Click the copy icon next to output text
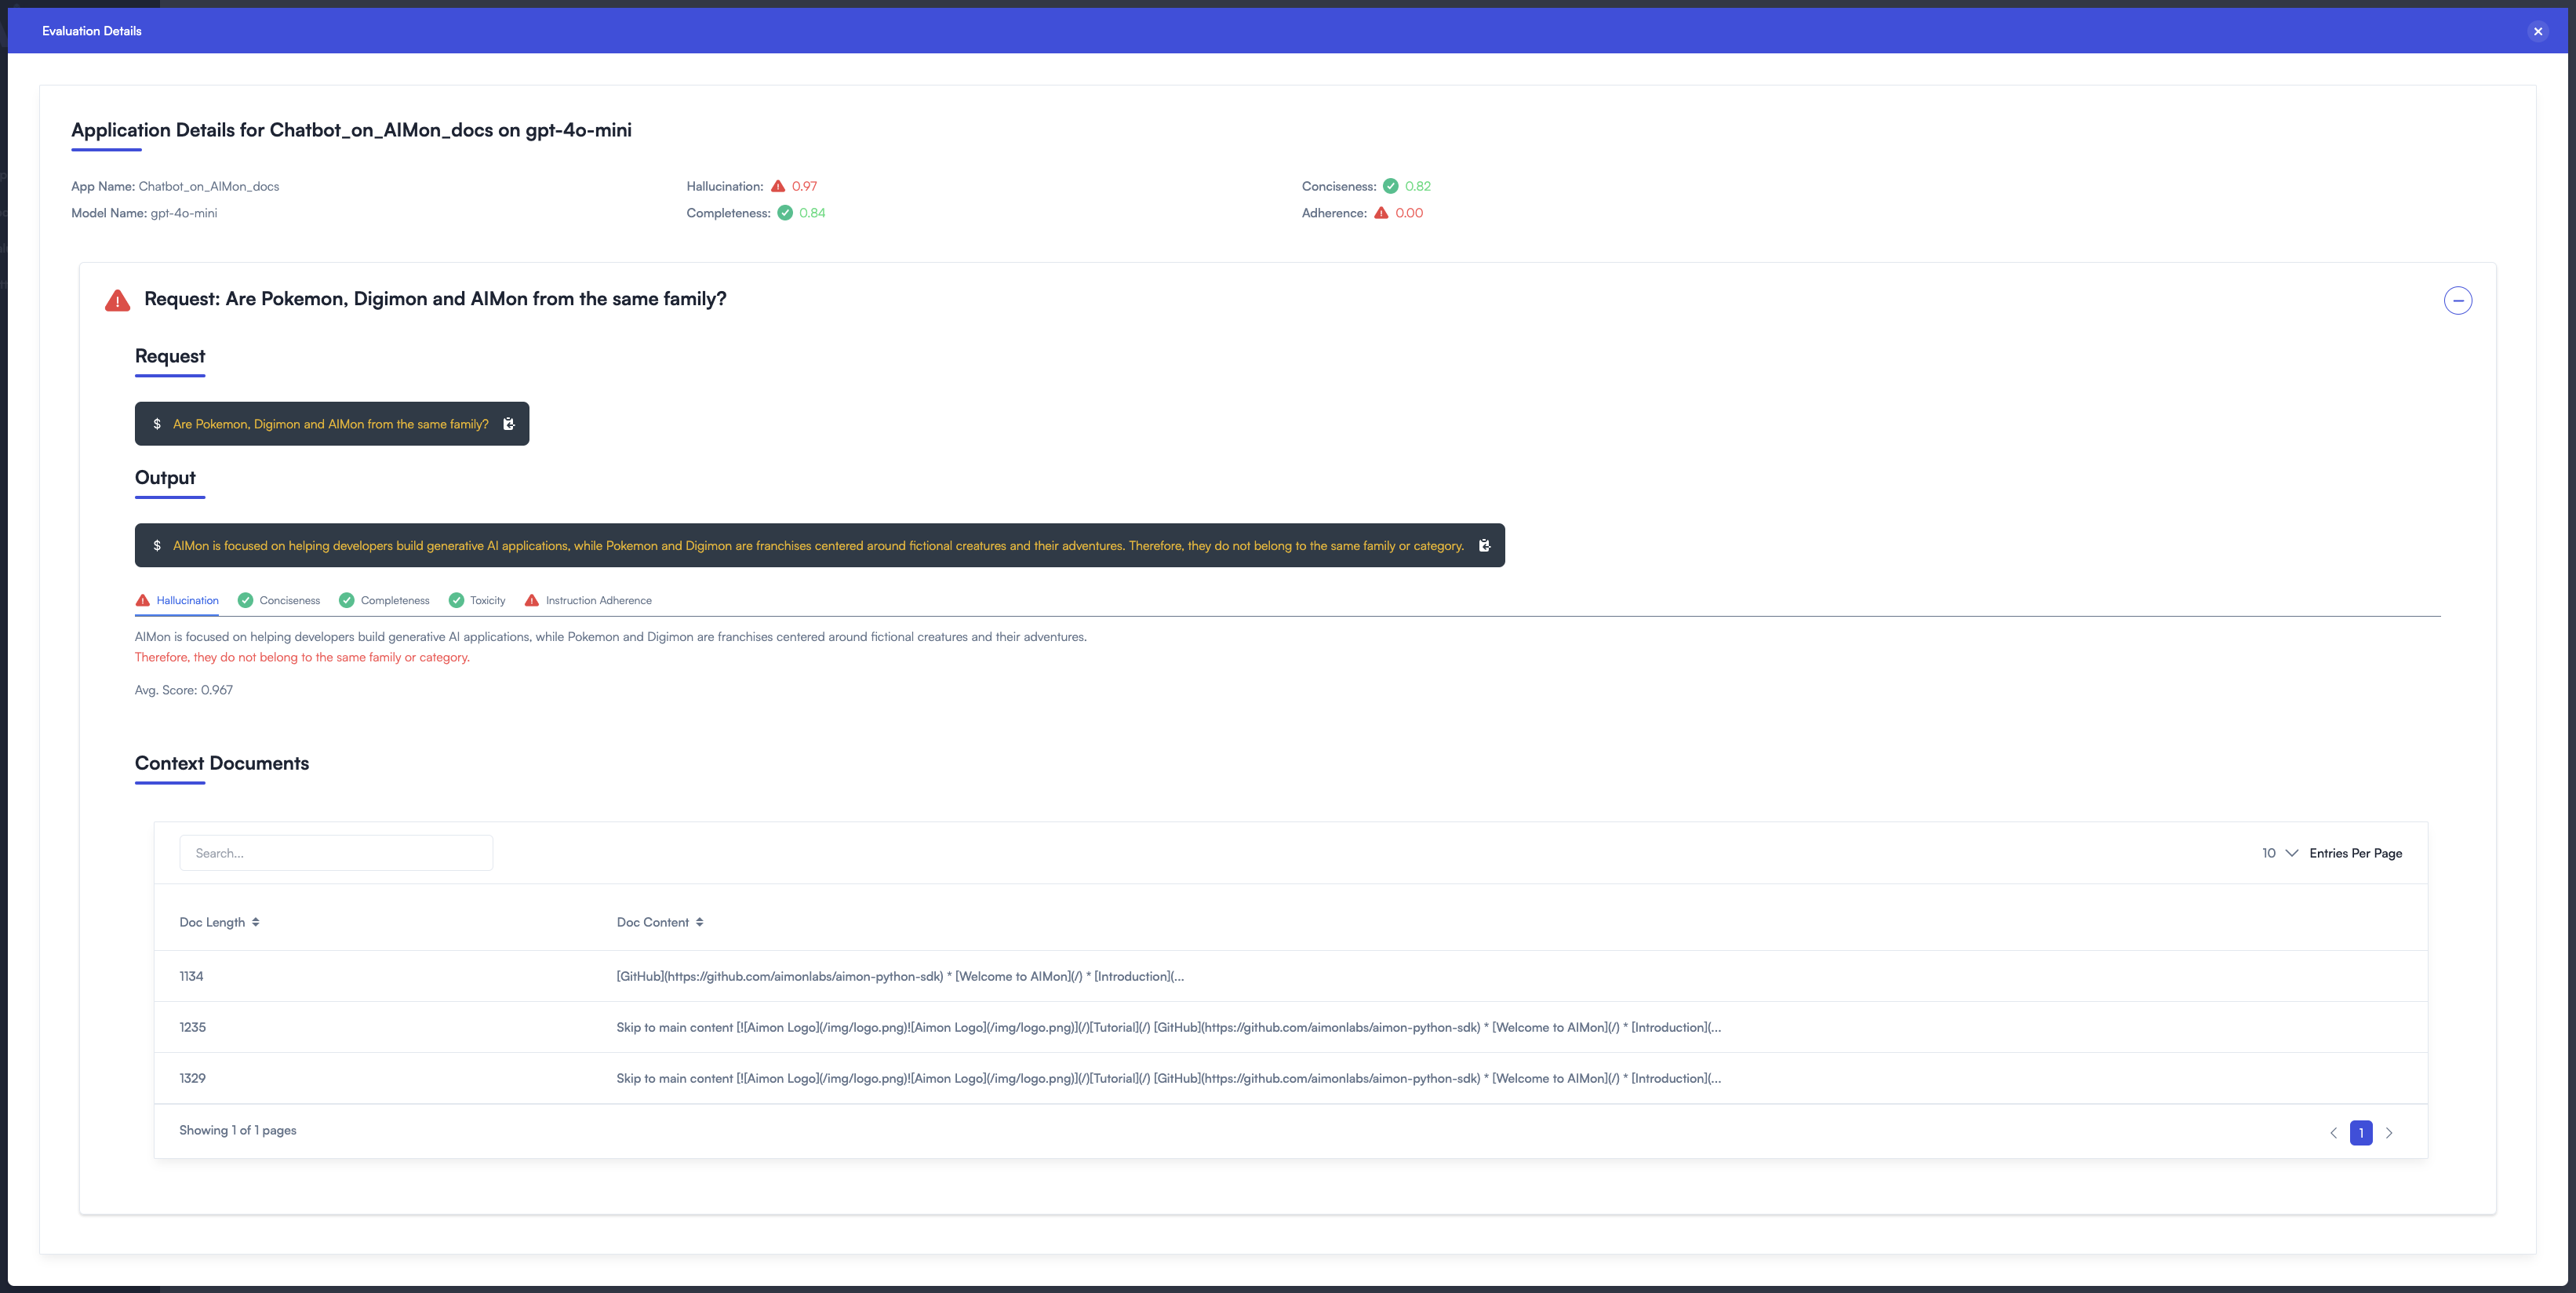 click(1483, 546)
